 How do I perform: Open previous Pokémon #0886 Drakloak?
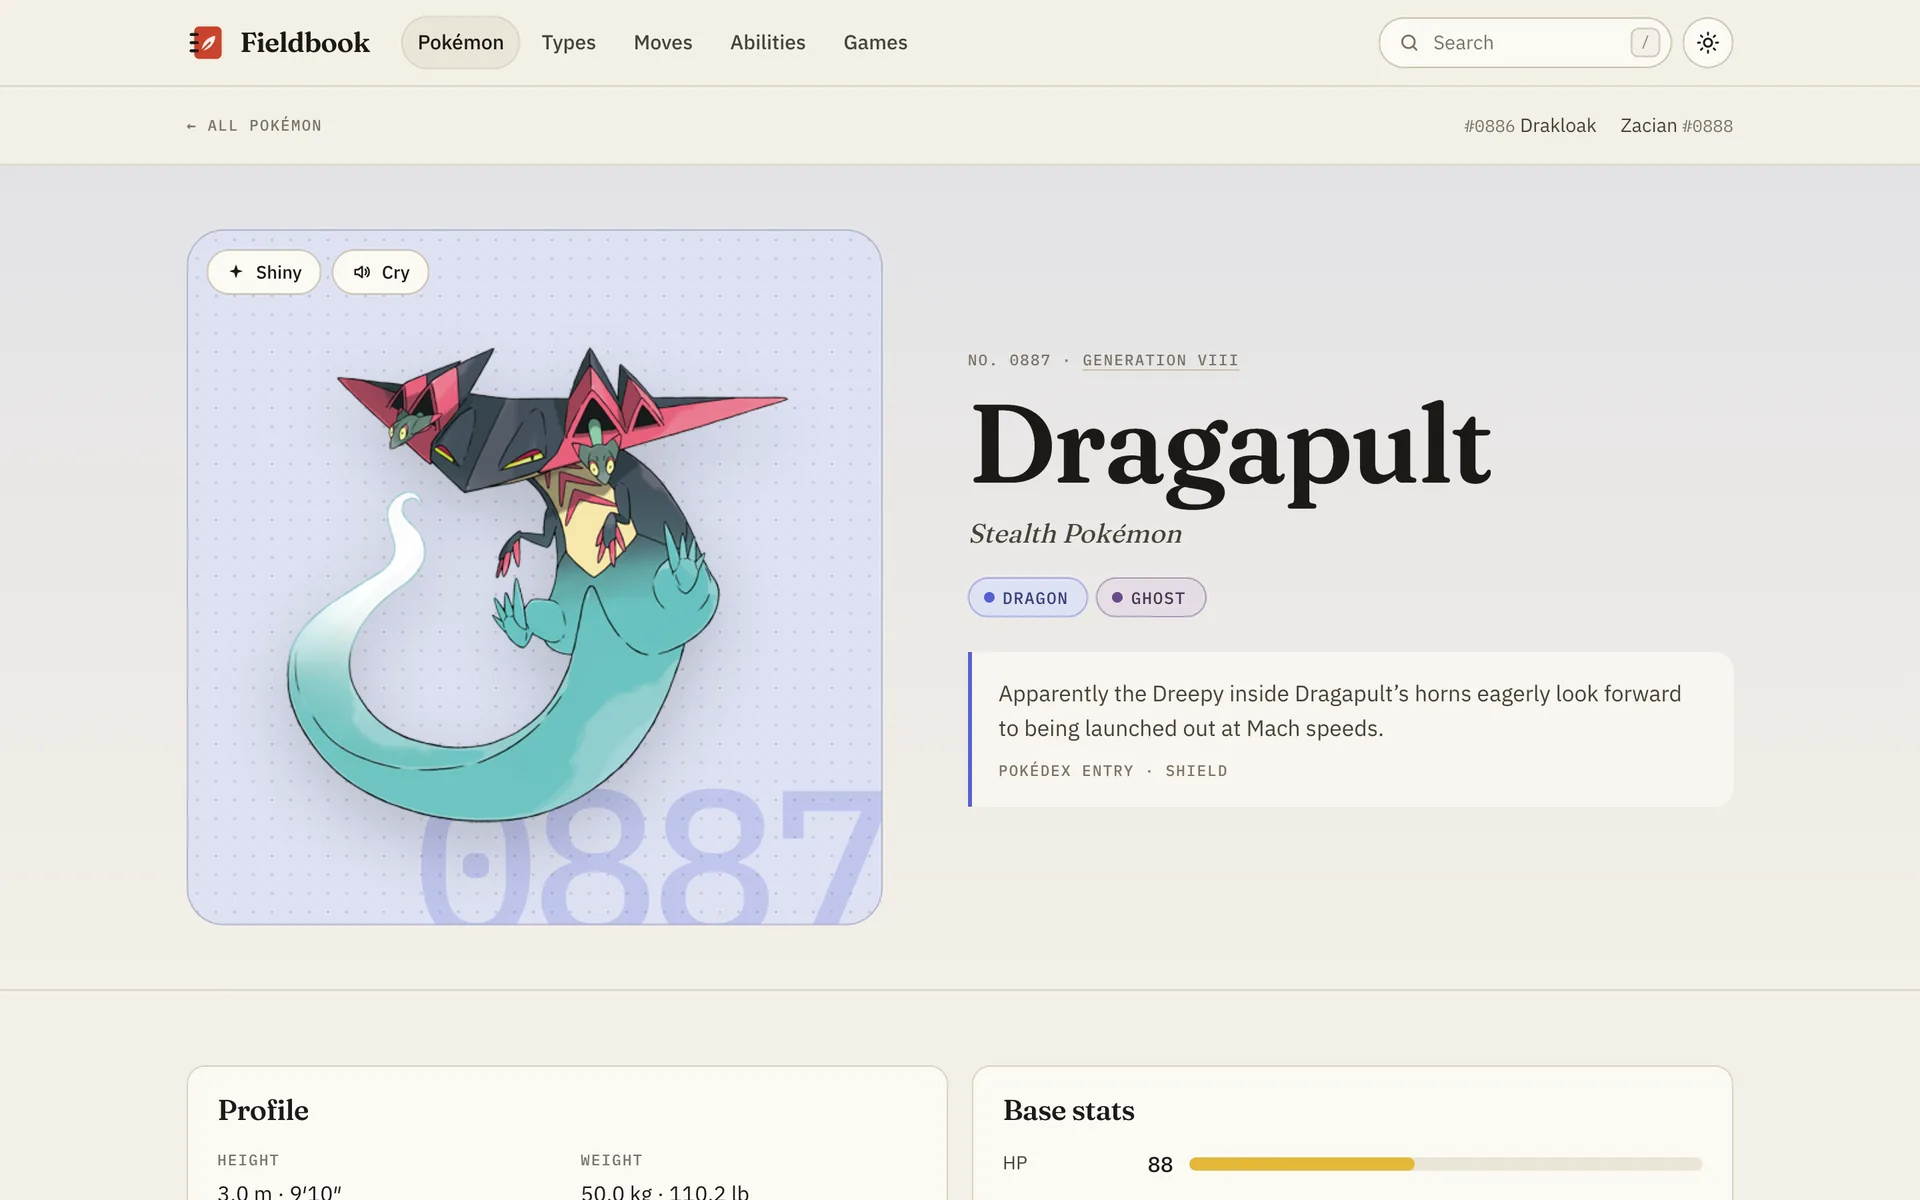(x=1529, y=125)
